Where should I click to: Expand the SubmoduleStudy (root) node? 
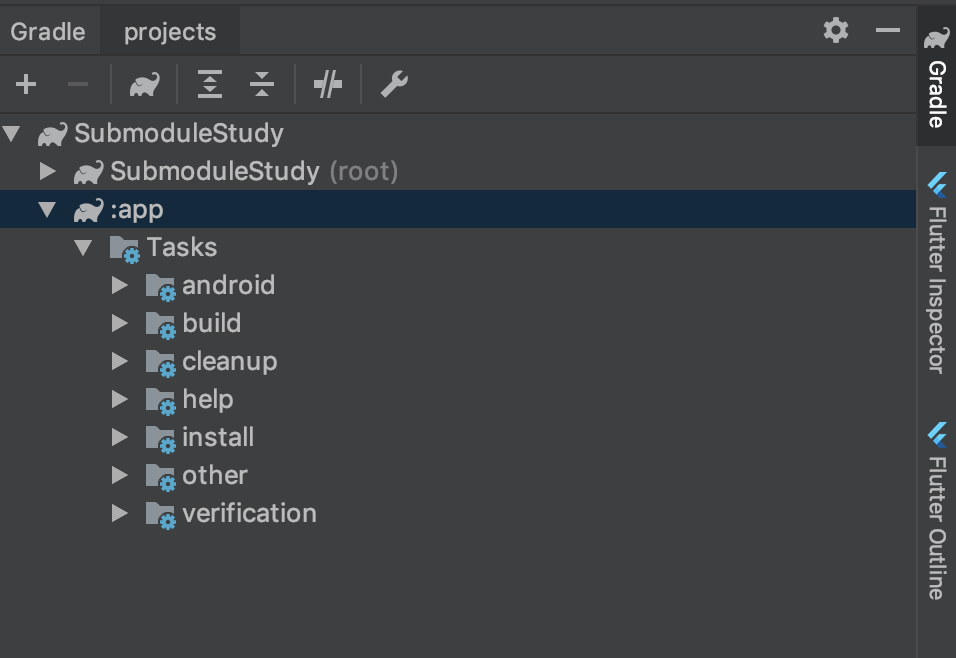pos(48,171)
